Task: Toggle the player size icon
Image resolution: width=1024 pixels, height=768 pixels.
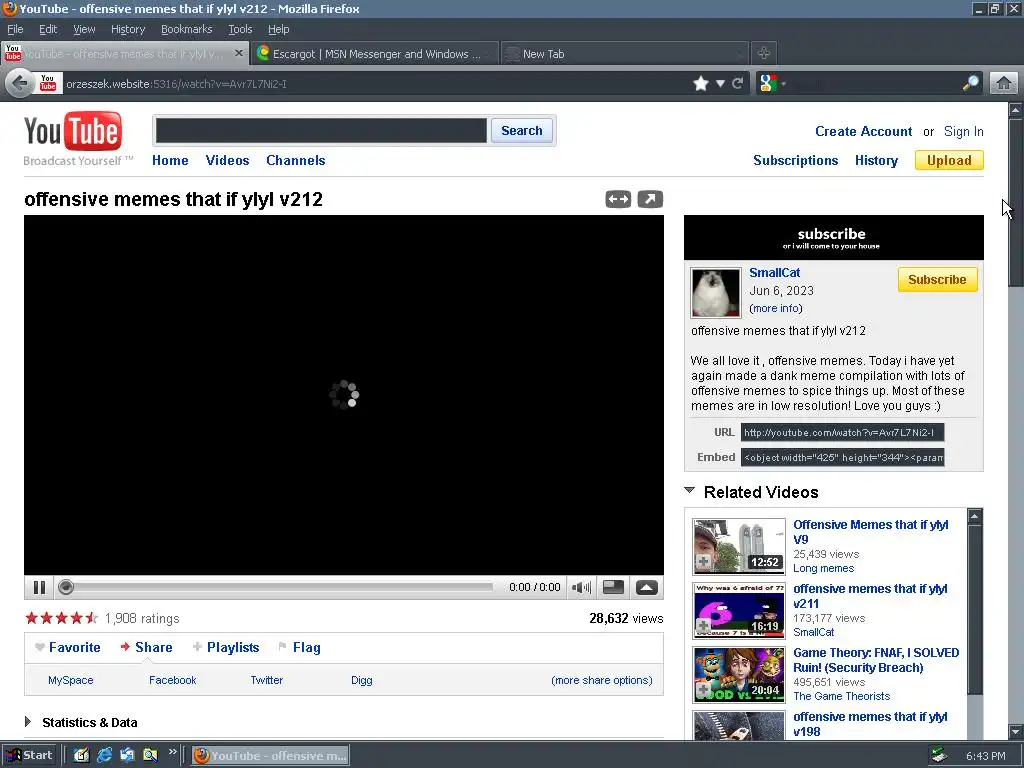Action: pos(613,587)
